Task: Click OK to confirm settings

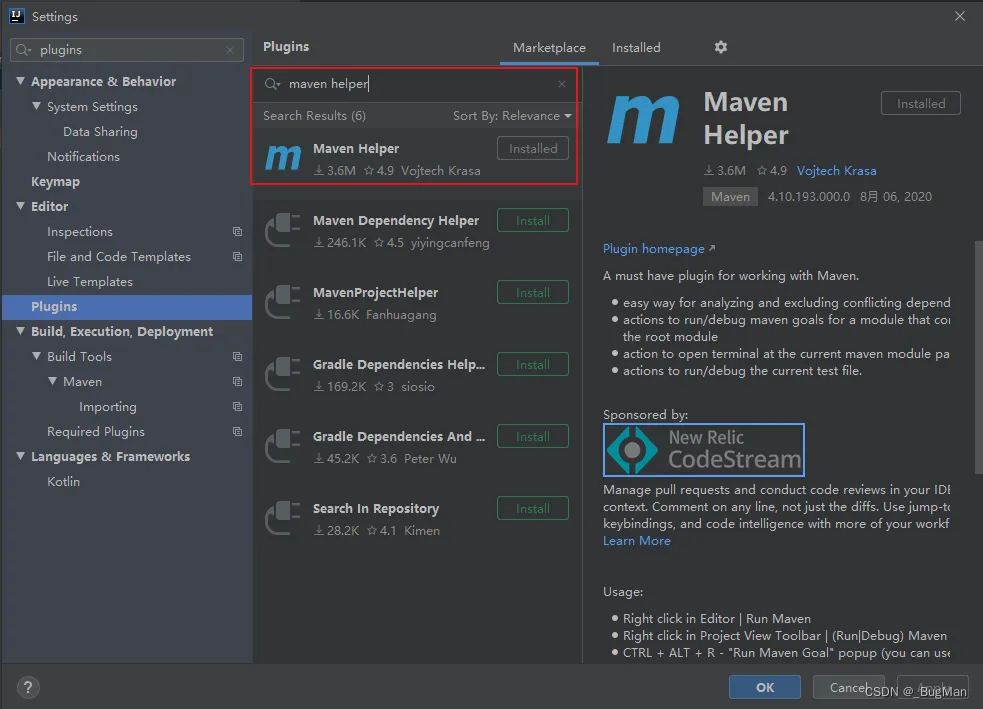Action: (765, 687)
